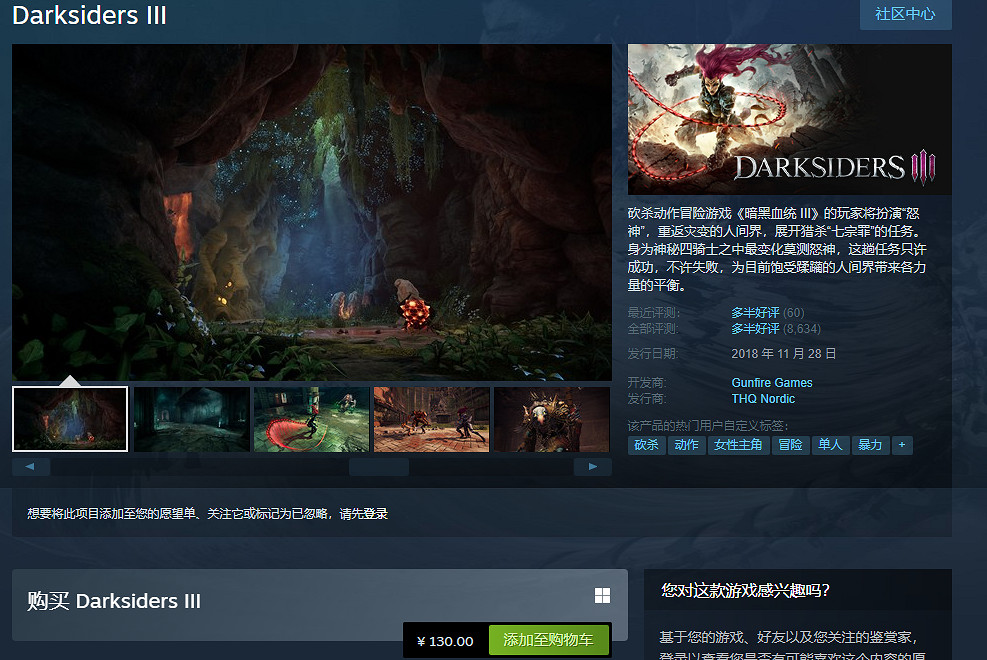The image size is (987, 660).
Task: Select the 女性主角 tag
Action: pos(738,445)
